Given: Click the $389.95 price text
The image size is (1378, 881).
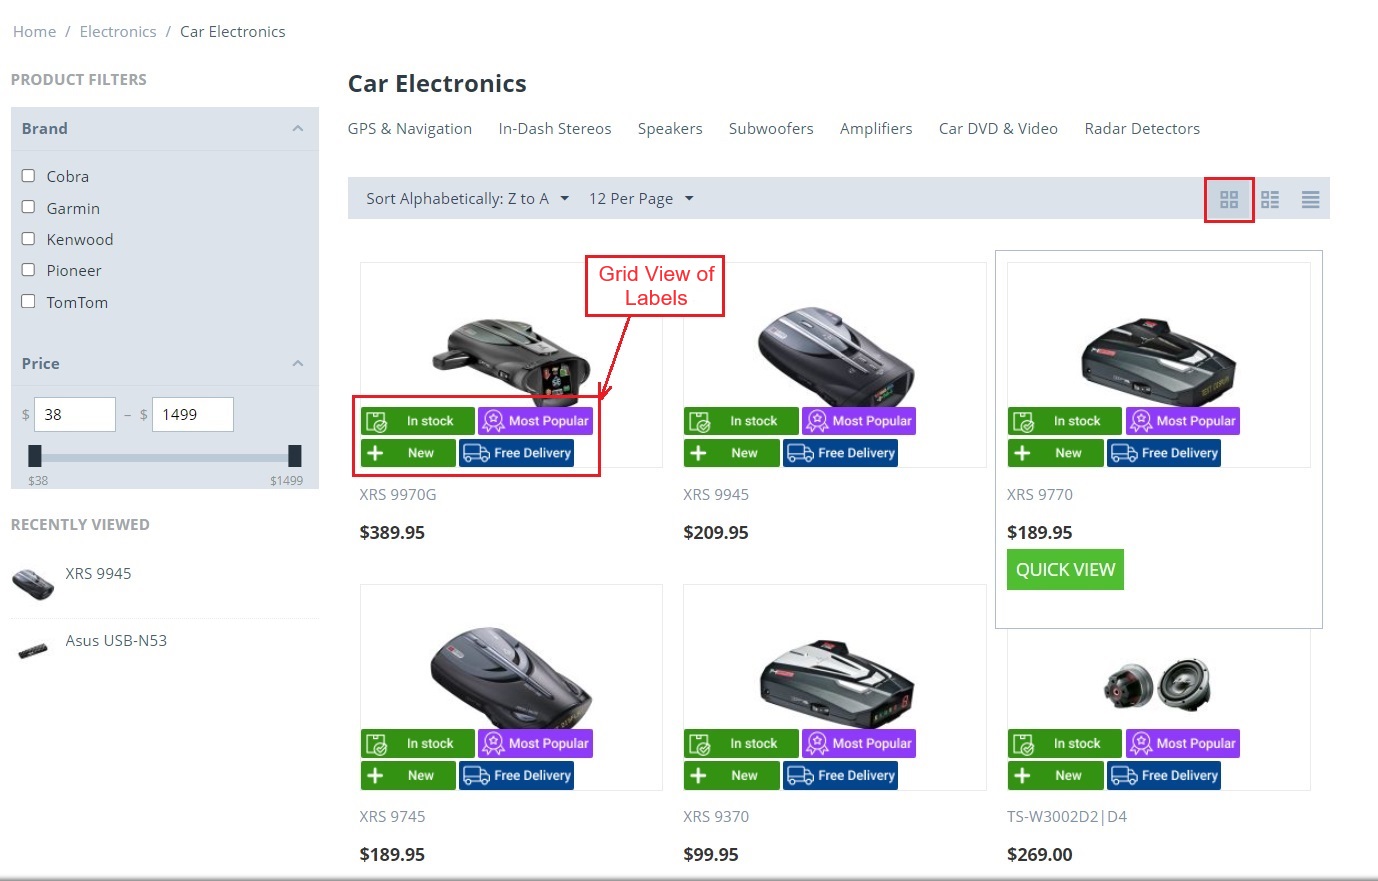Looking at the screenshot, I should click(x=392, y=533).
